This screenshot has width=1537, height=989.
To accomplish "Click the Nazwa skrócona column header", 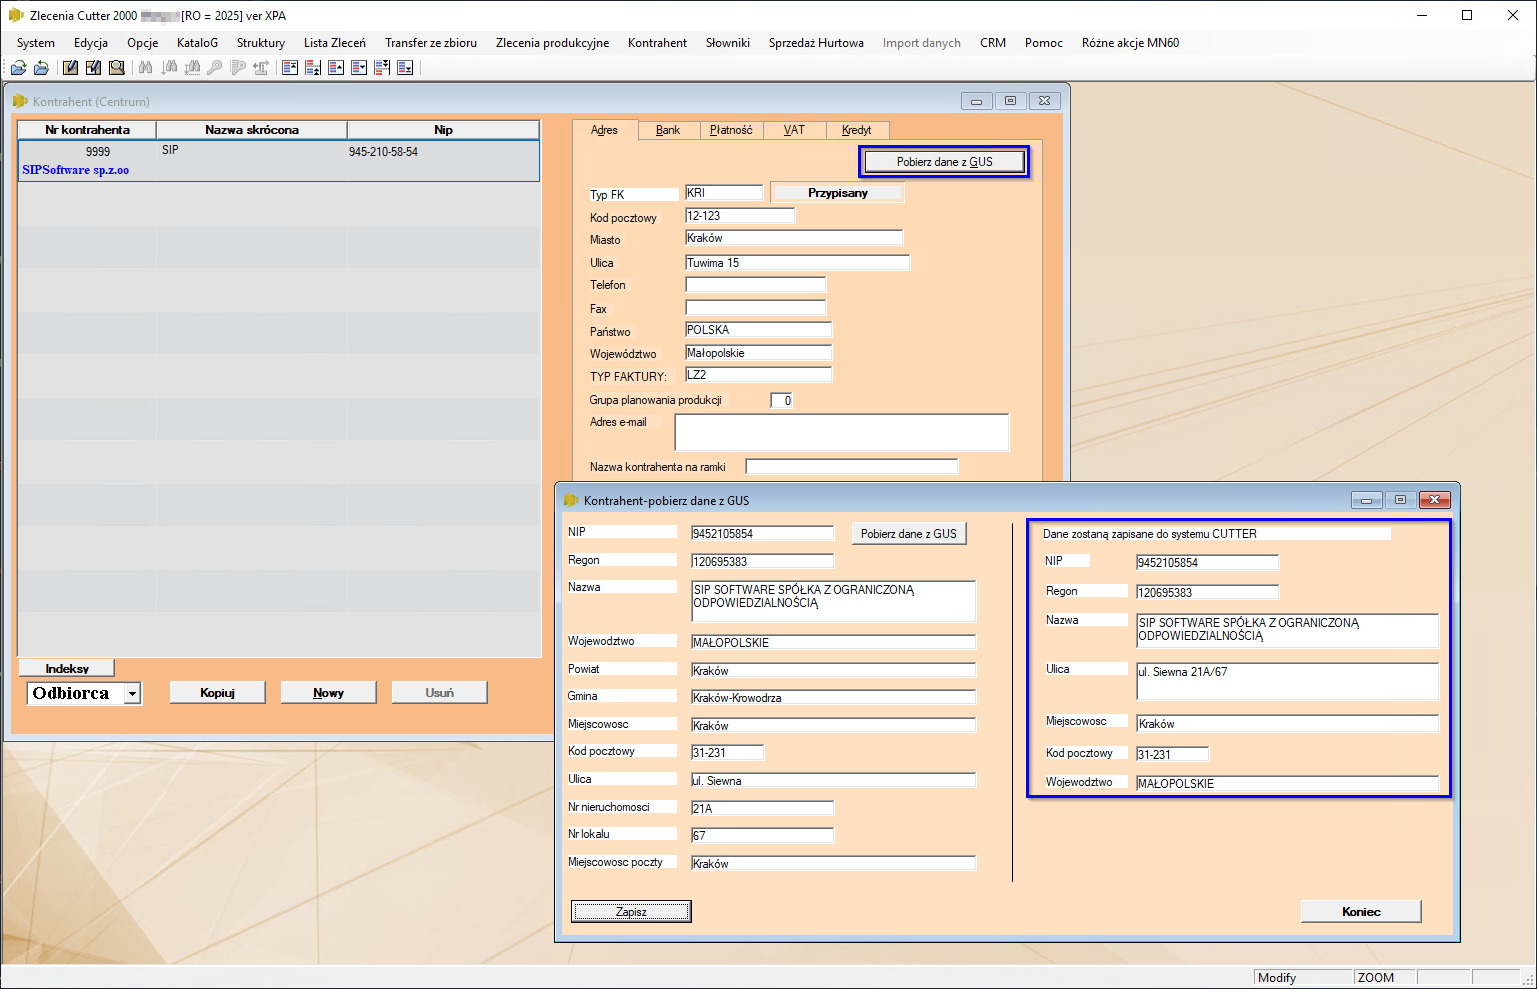I will (252, 130).
